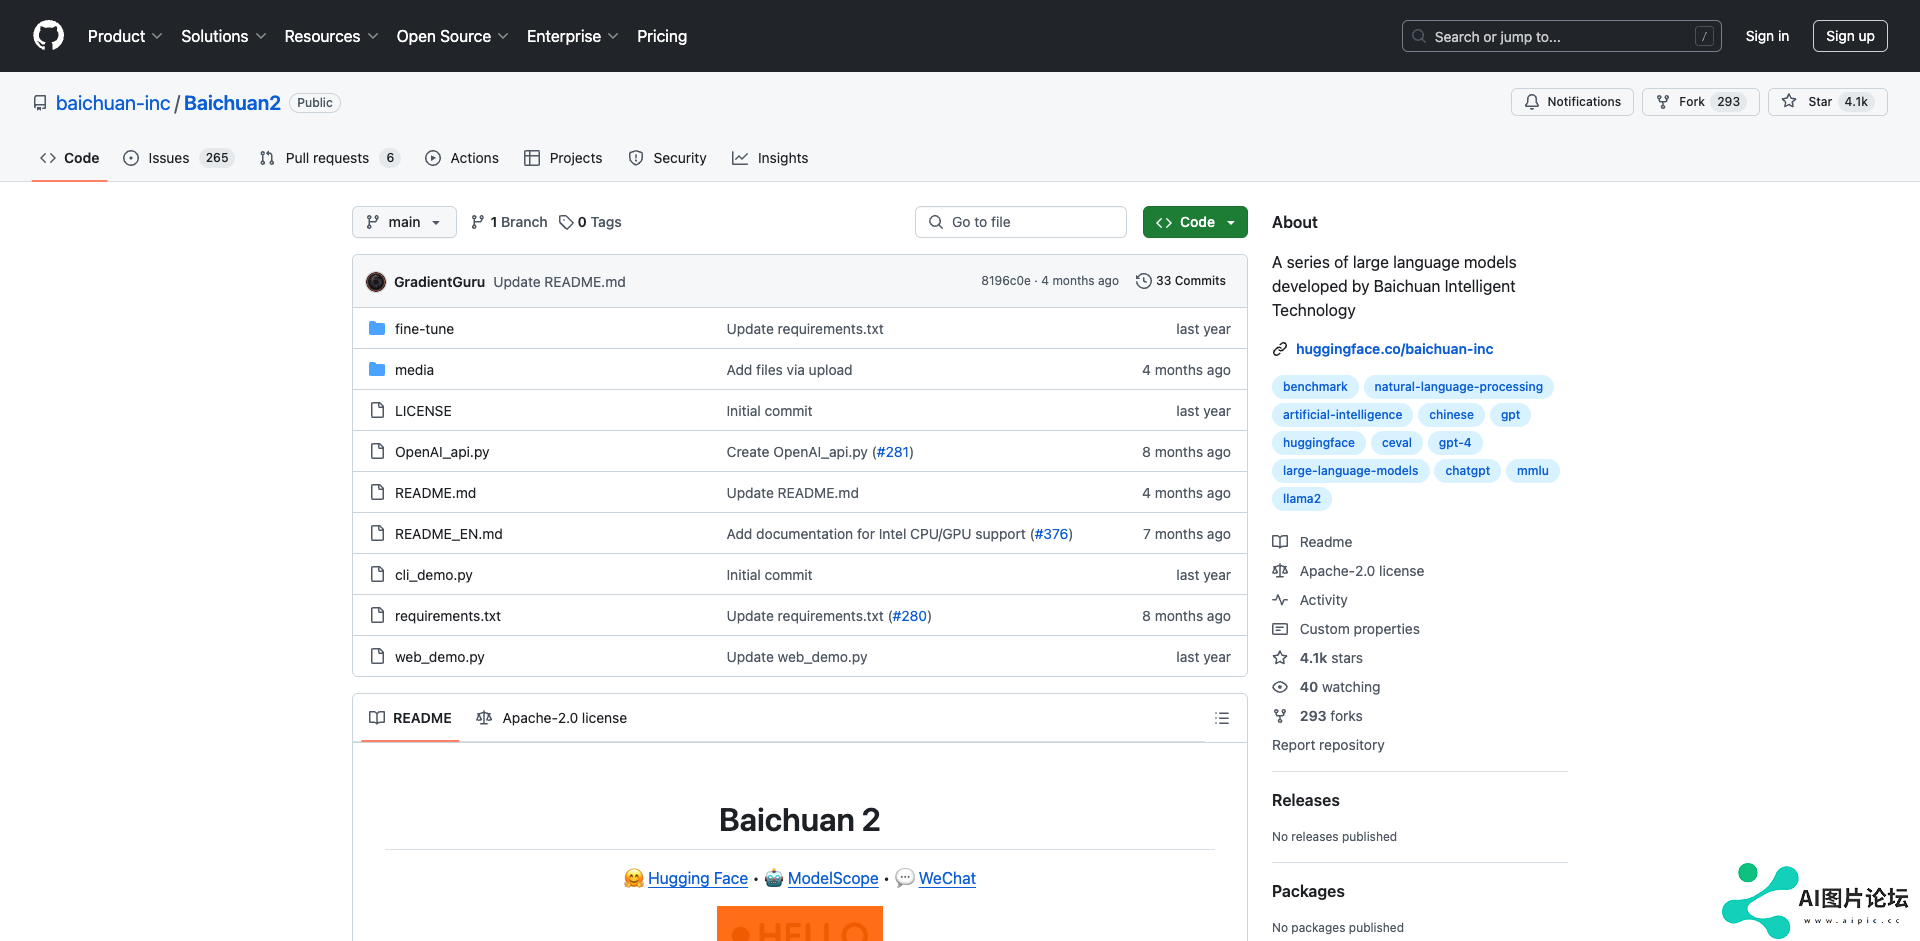Open the Hugging Face README link

click(x=698, y=878)
